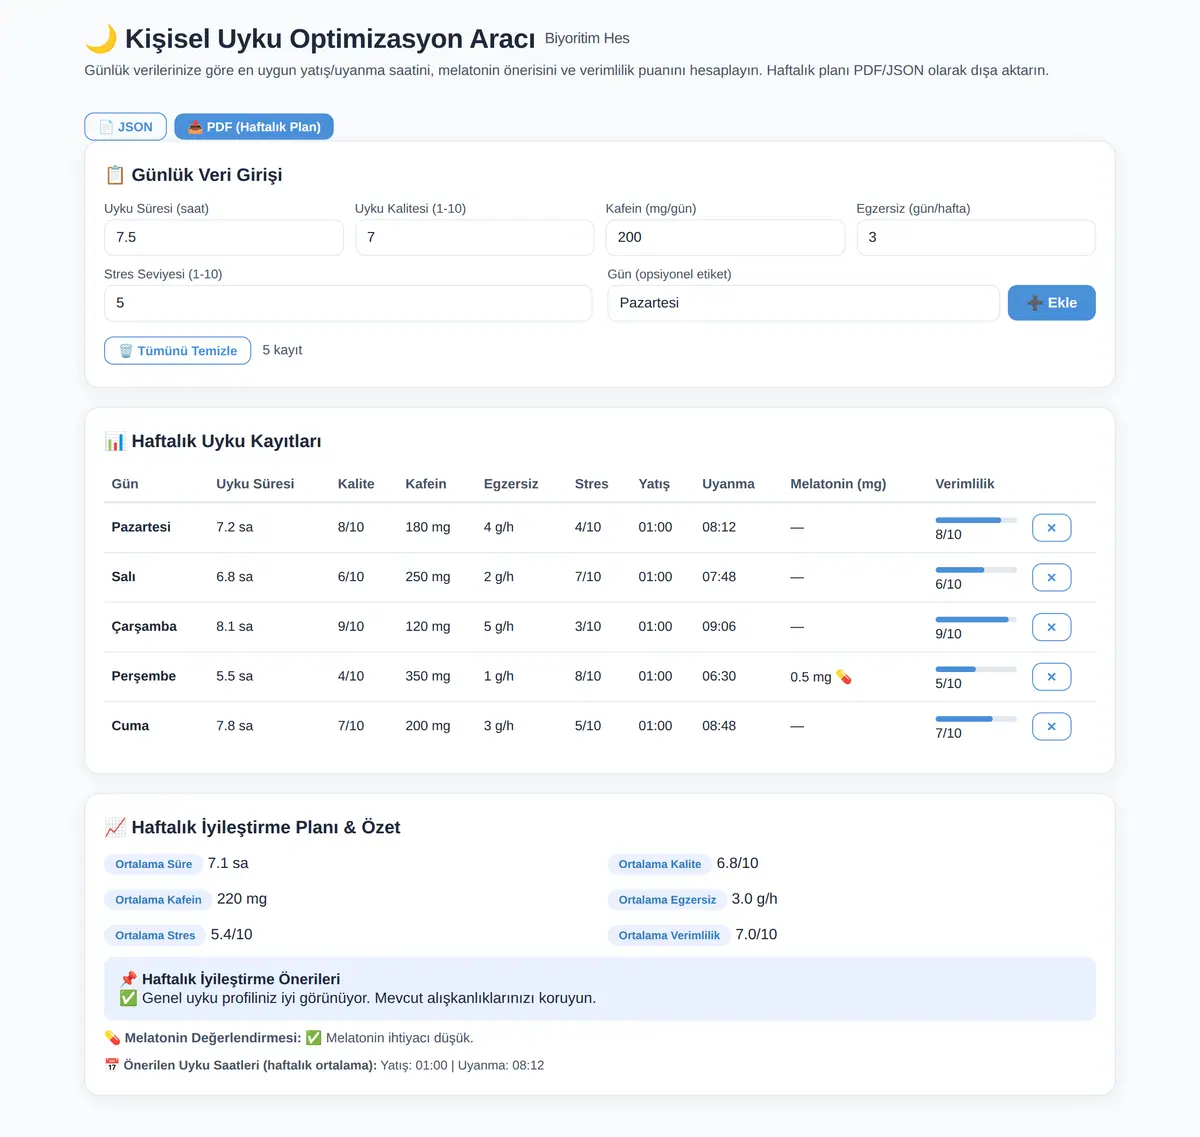Click the Ortalama Egzersiz badge

click(x=667, y=900)
